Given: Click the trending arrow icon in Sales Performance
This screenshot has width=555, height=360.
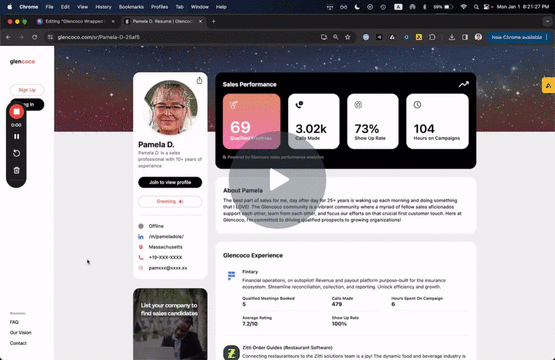Looking at the screenshot, I should (464, 84).
